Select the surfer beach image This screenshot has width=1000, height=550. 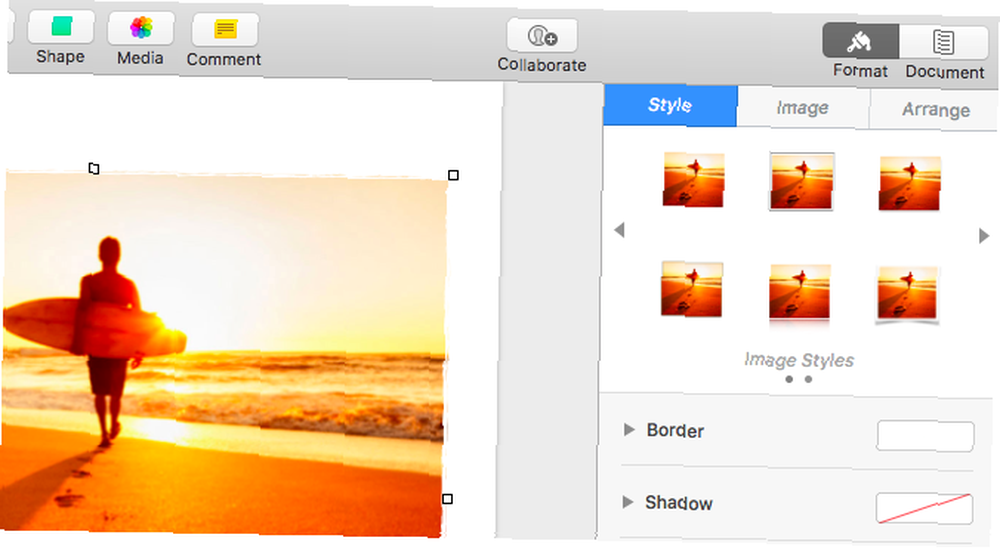click(223, 354)
